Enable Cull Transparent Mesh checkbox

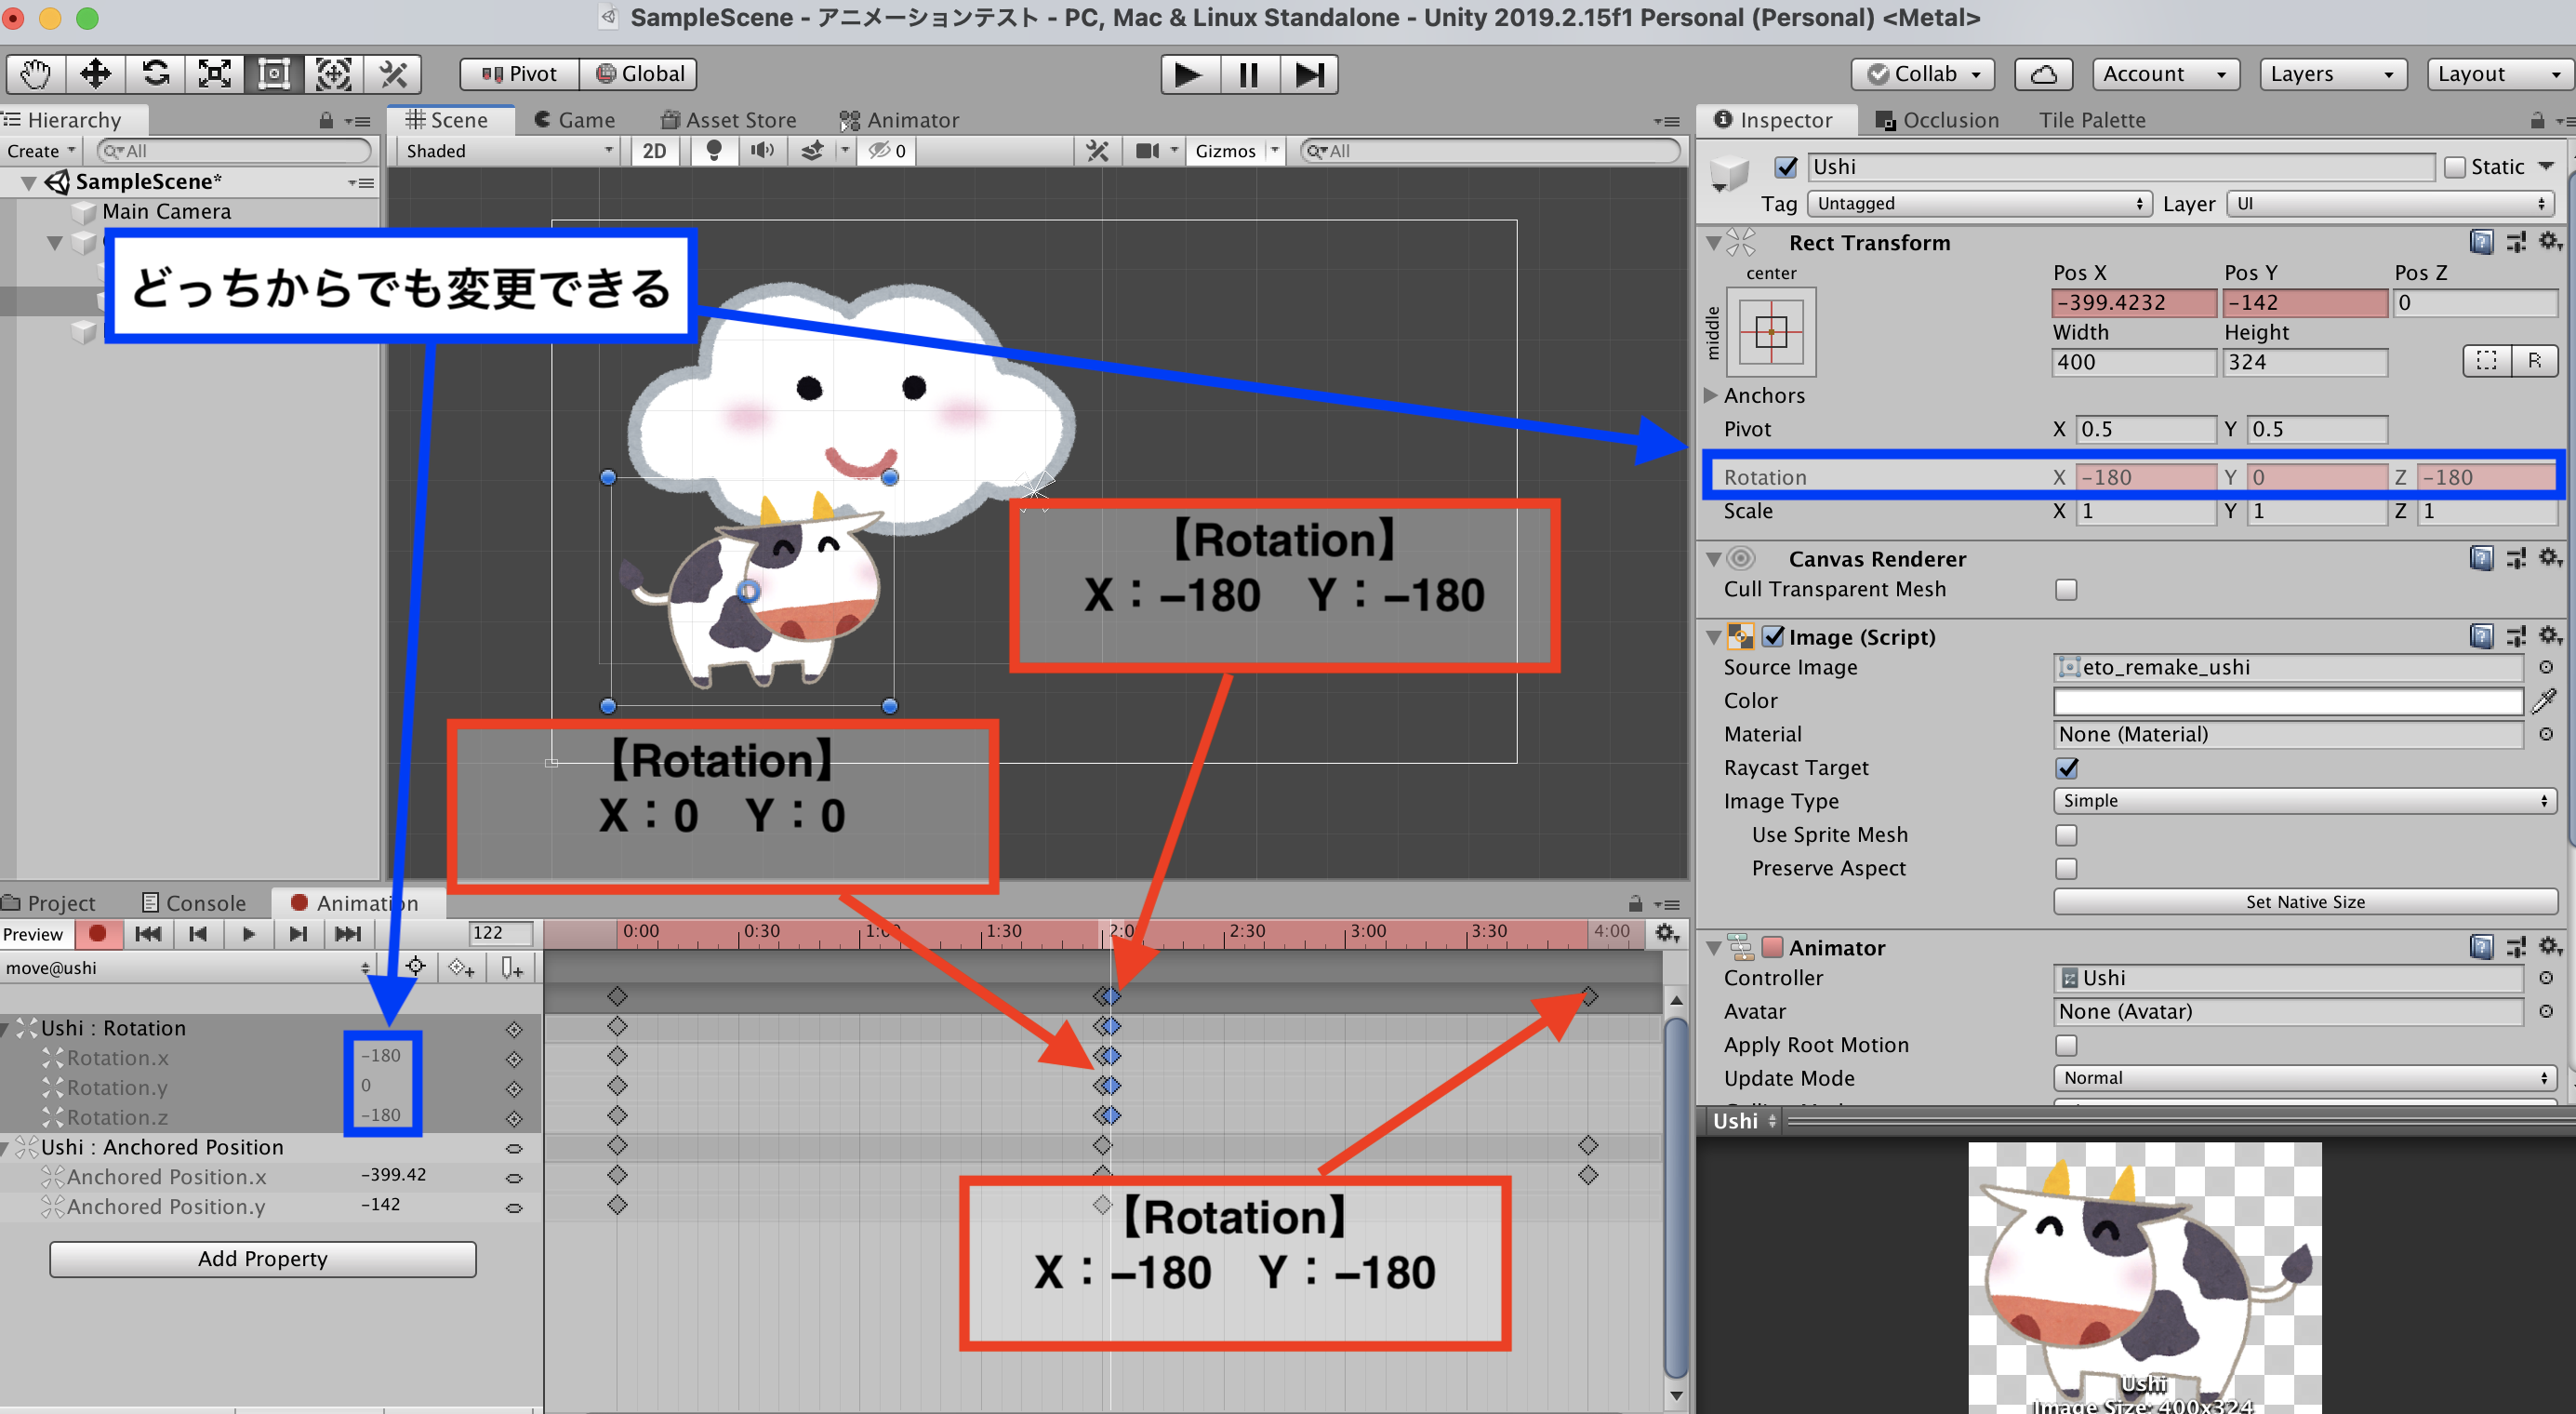click(2066, 590)
